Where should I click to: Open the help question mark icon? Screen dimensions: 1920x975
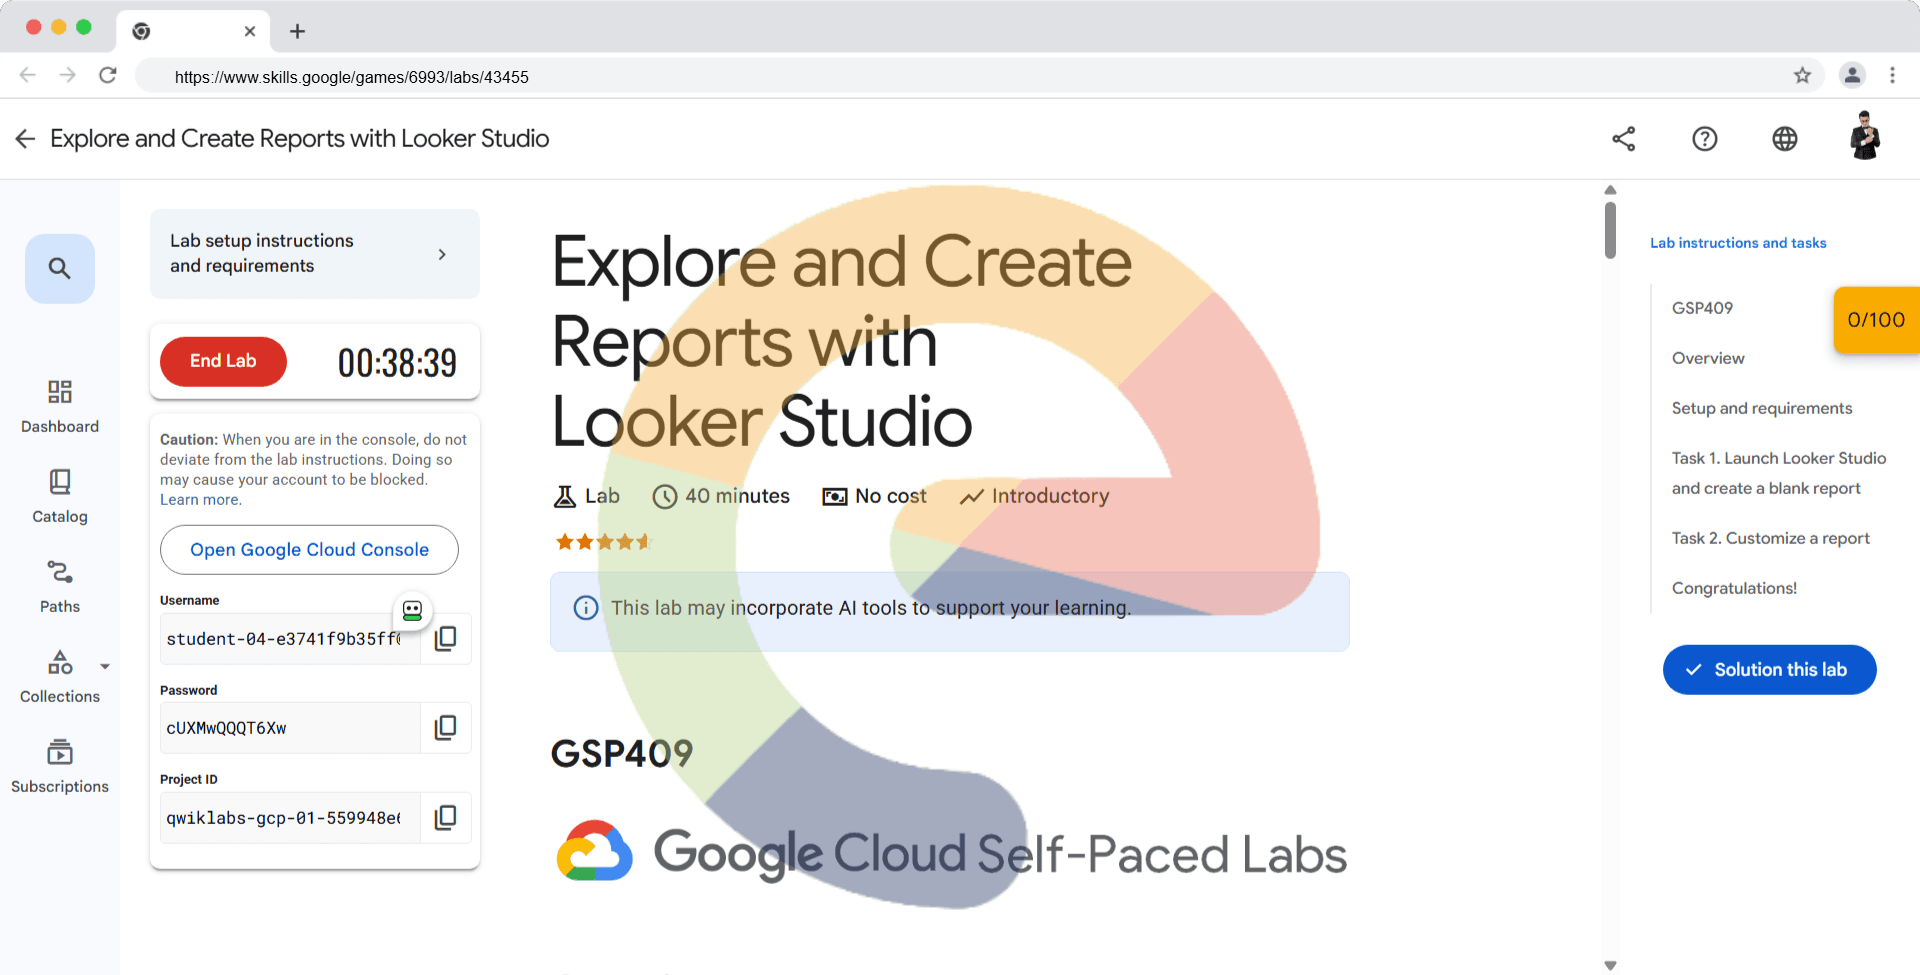(x=1704, y=139)
